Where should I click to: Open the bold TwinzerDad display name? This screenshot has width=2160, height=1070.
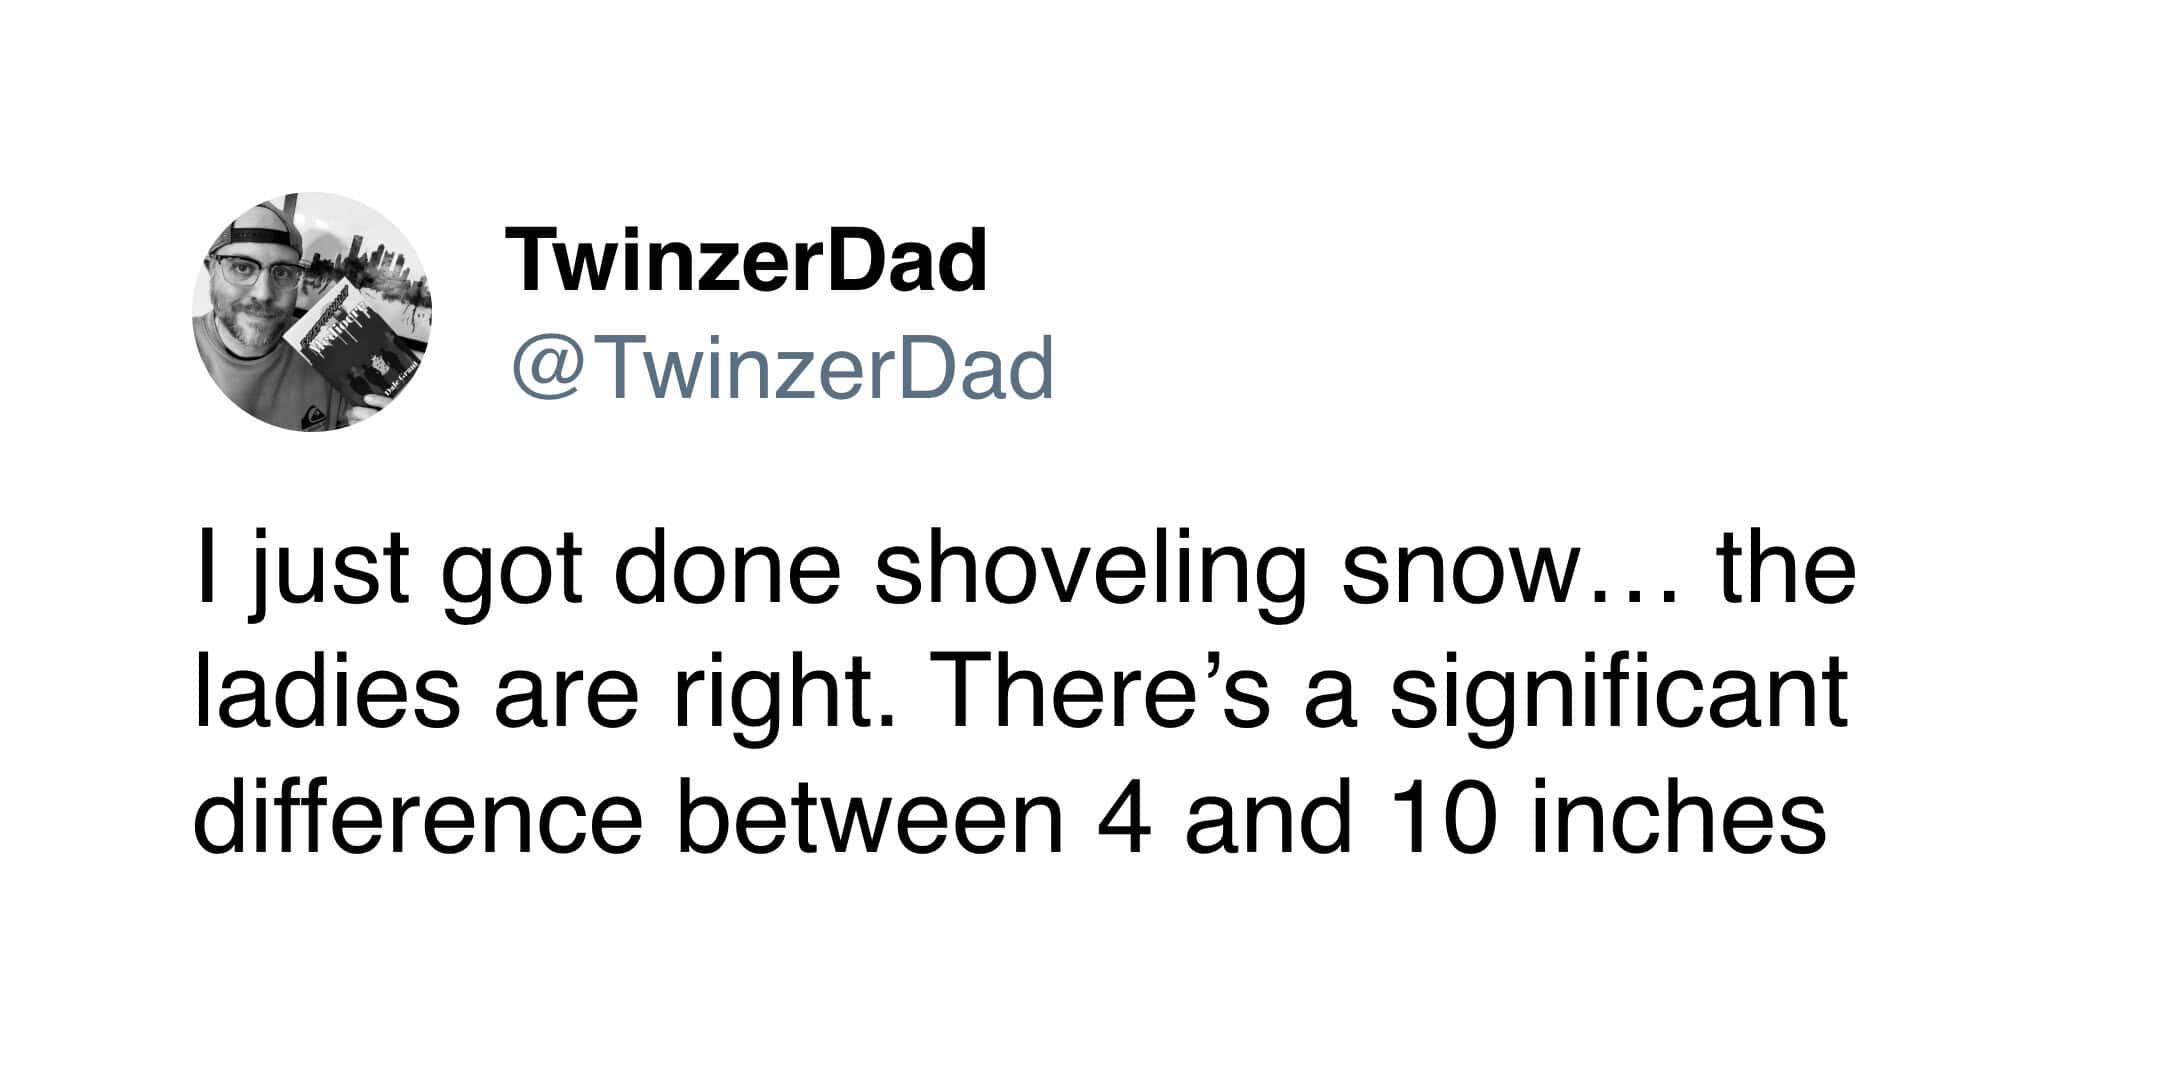click(x=747, y=260)
